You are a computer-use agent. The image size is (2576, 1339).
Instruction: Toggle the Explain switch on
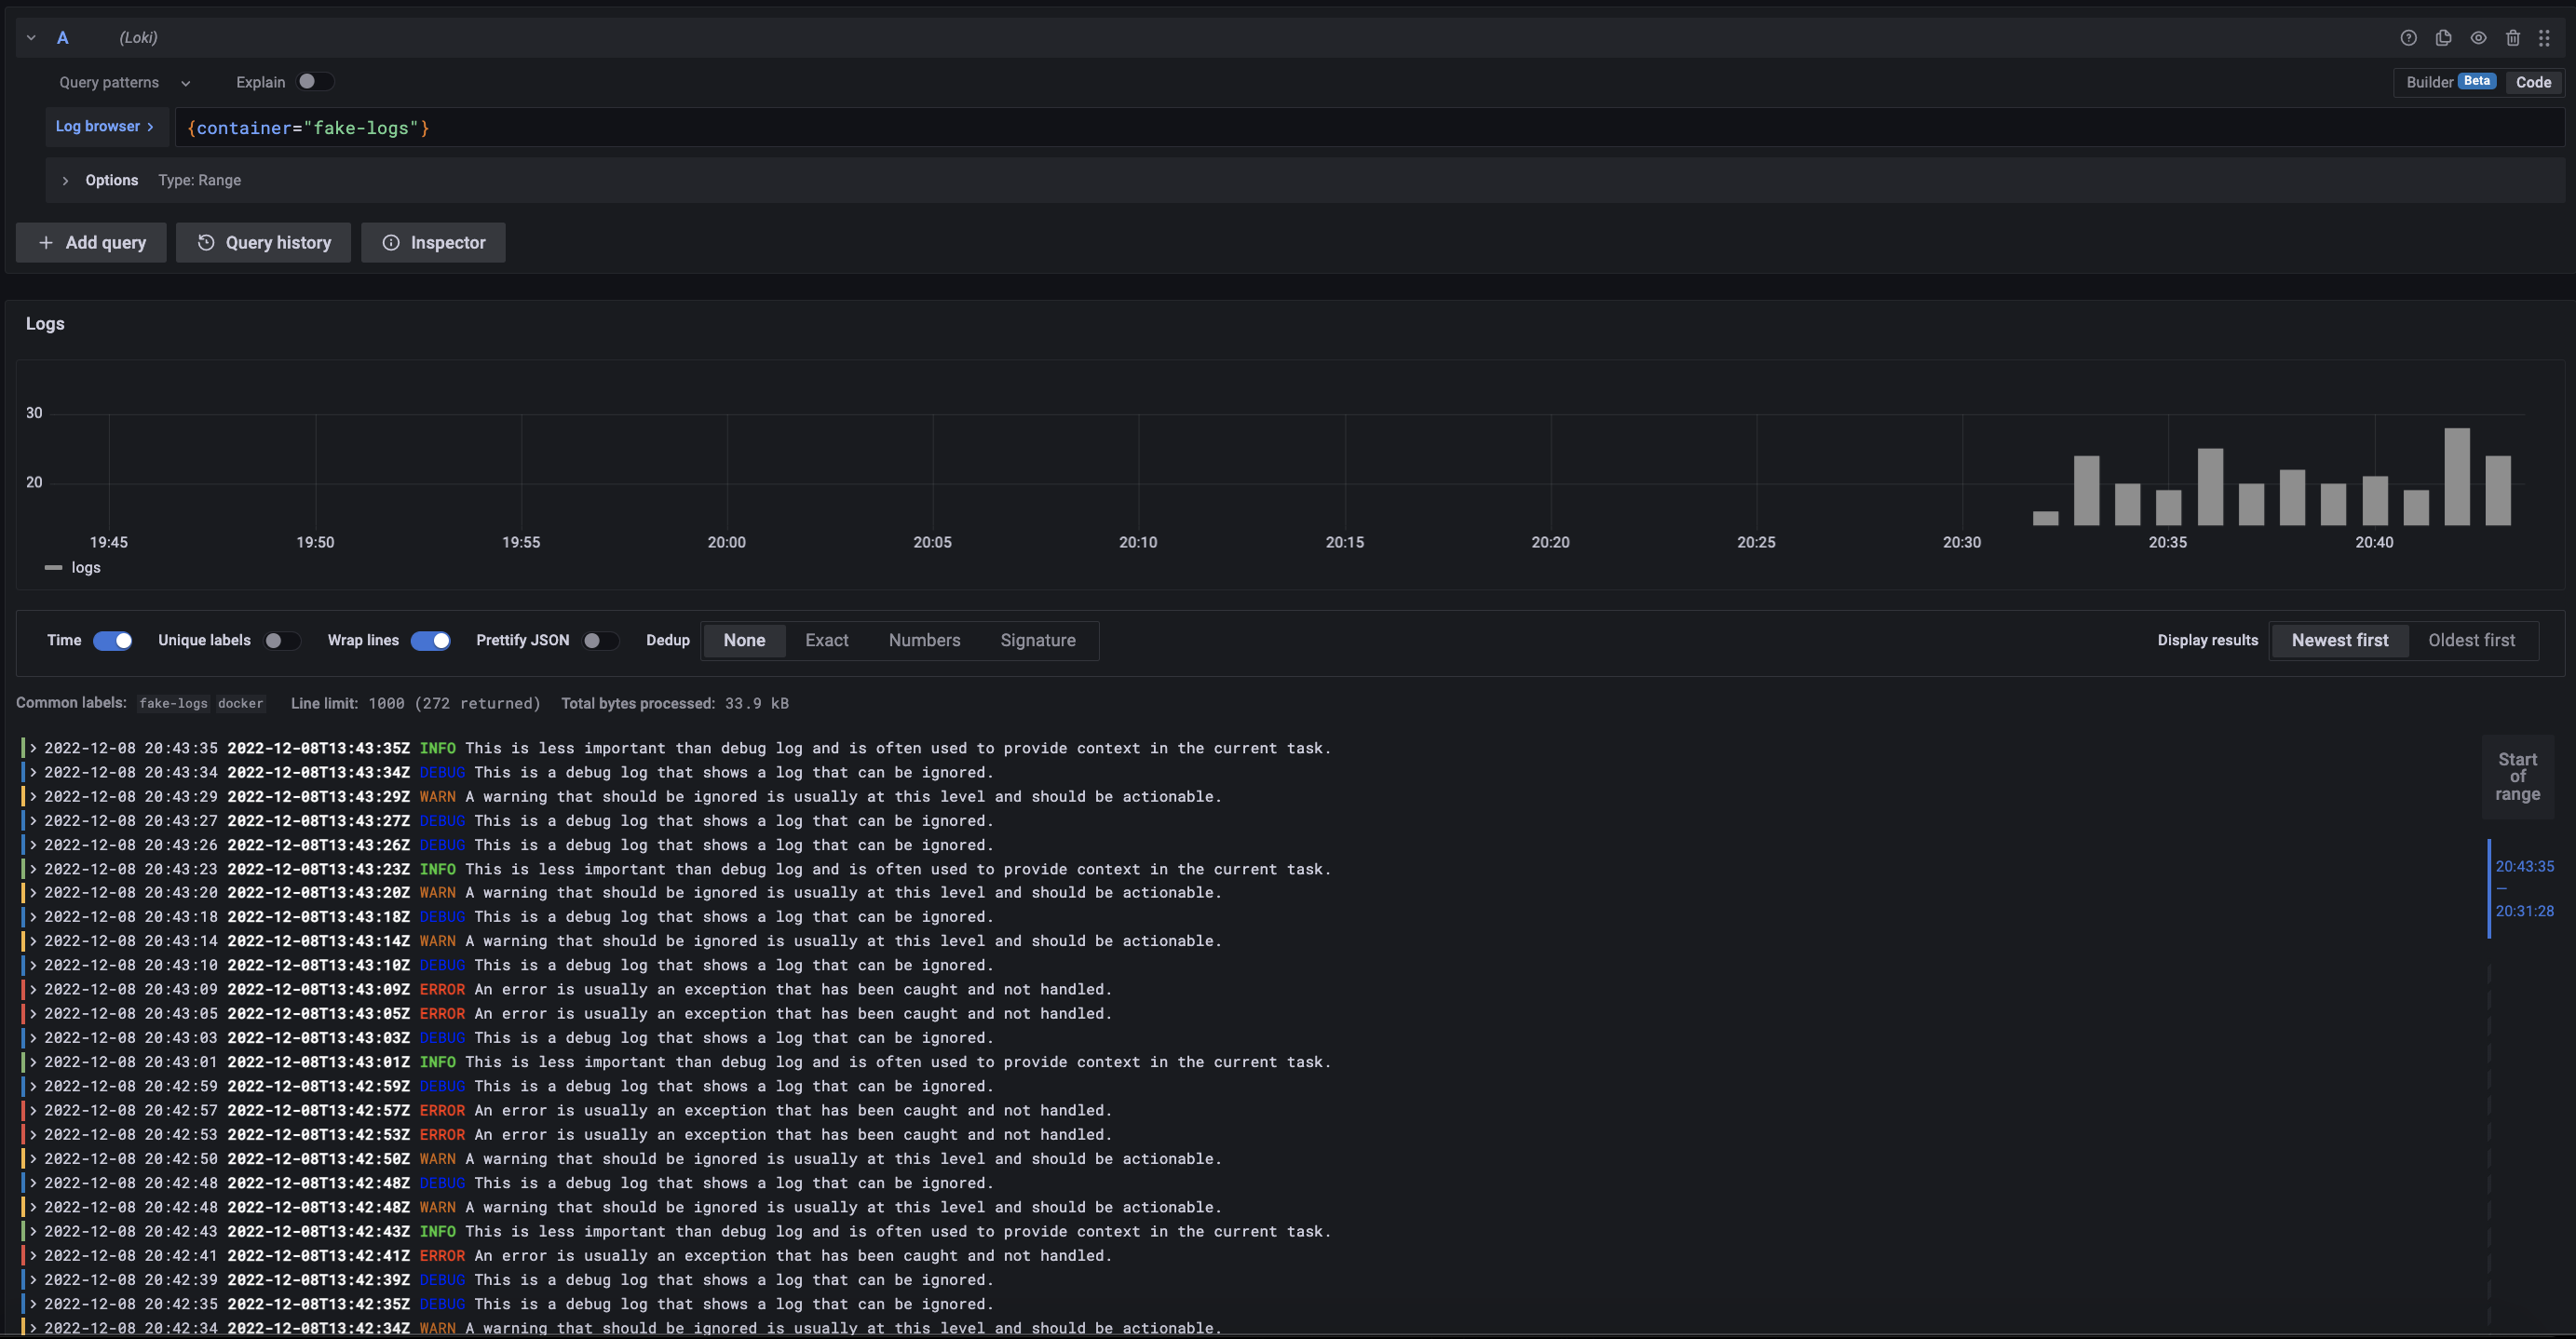tap(314, 82)
